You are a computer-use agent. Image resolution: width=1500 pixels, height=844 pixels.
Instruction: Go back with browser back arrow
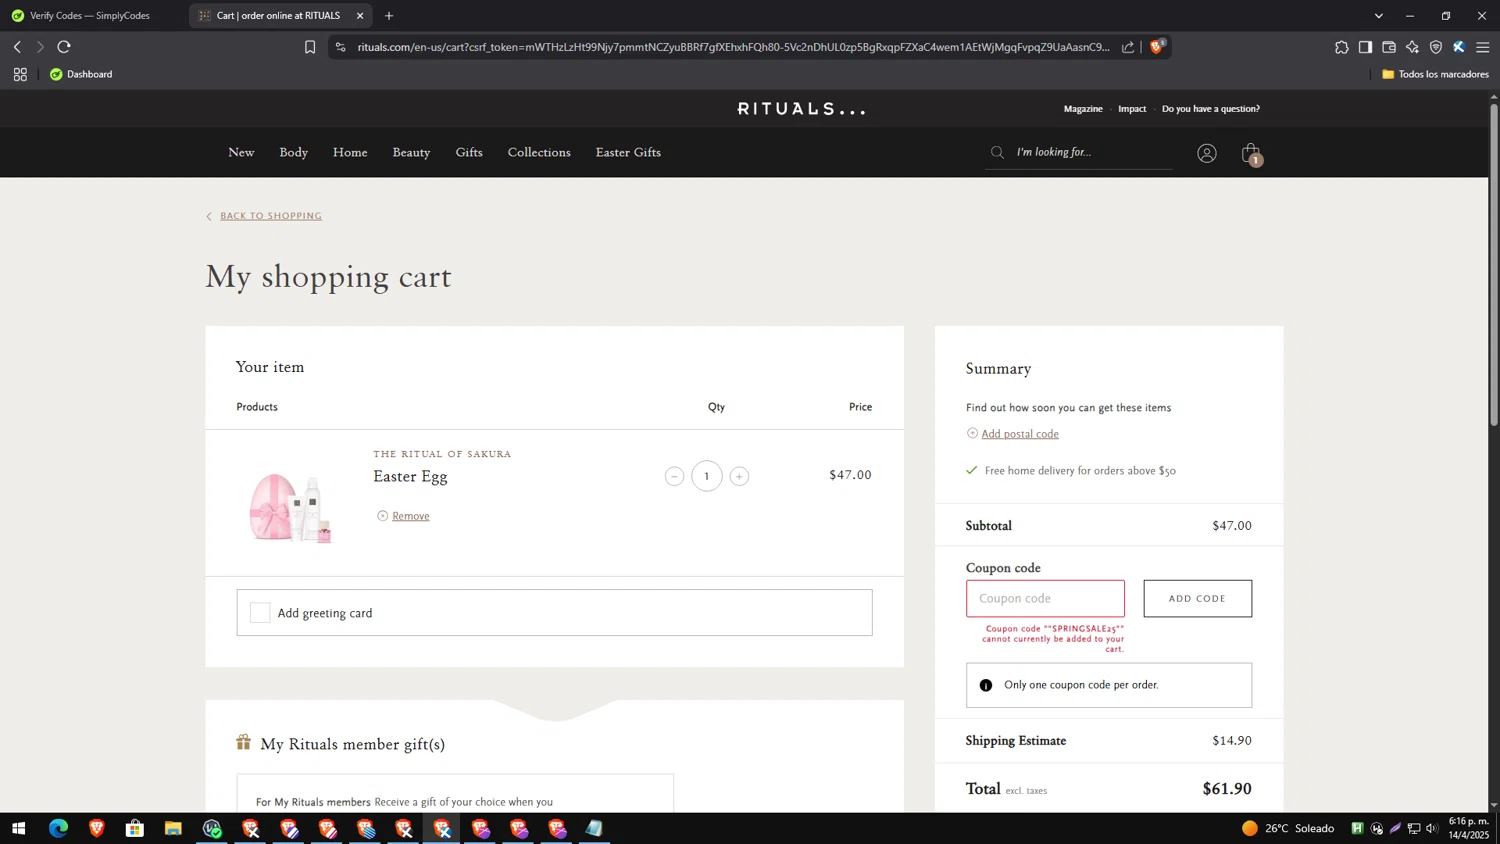(17, 47)
